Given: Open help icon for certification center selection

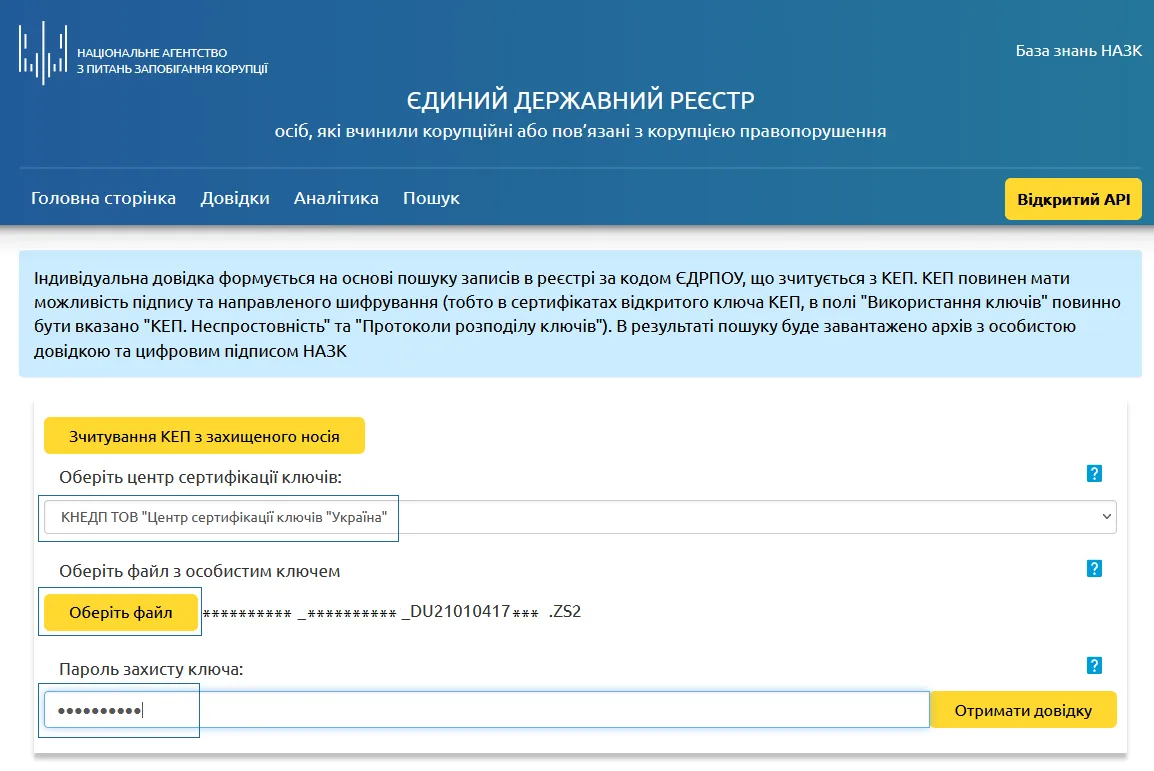Looking at the screenshot, I should coord(1094,474).
